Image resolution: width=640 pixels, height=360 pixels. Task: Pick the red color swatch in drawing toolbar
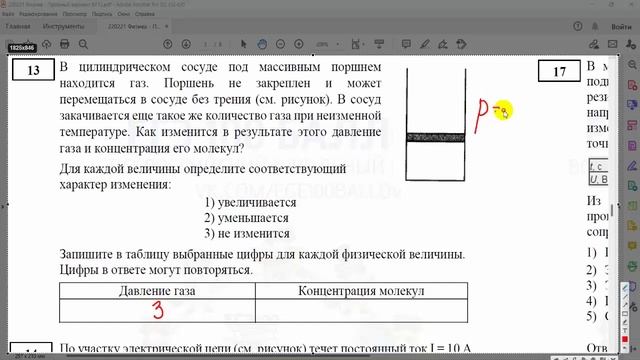pyautogui.click(x=625, y=340)
